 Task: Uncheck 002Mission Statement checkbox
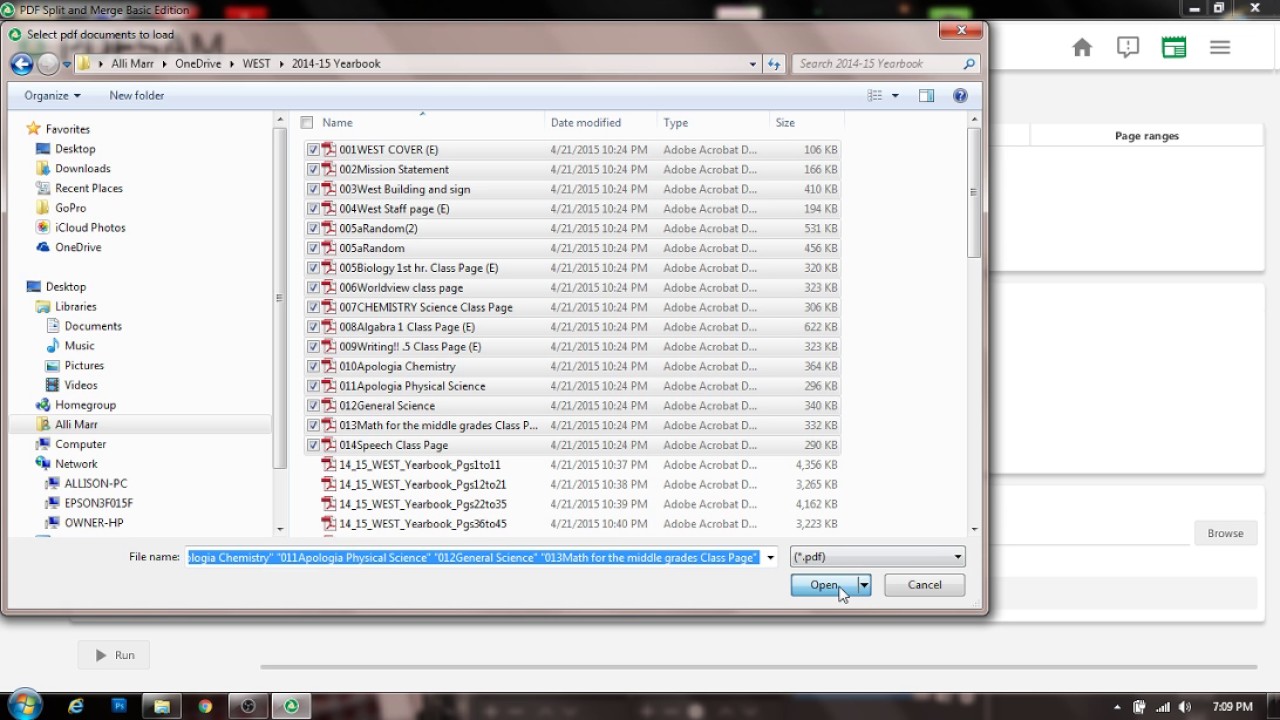pos(313,170)
